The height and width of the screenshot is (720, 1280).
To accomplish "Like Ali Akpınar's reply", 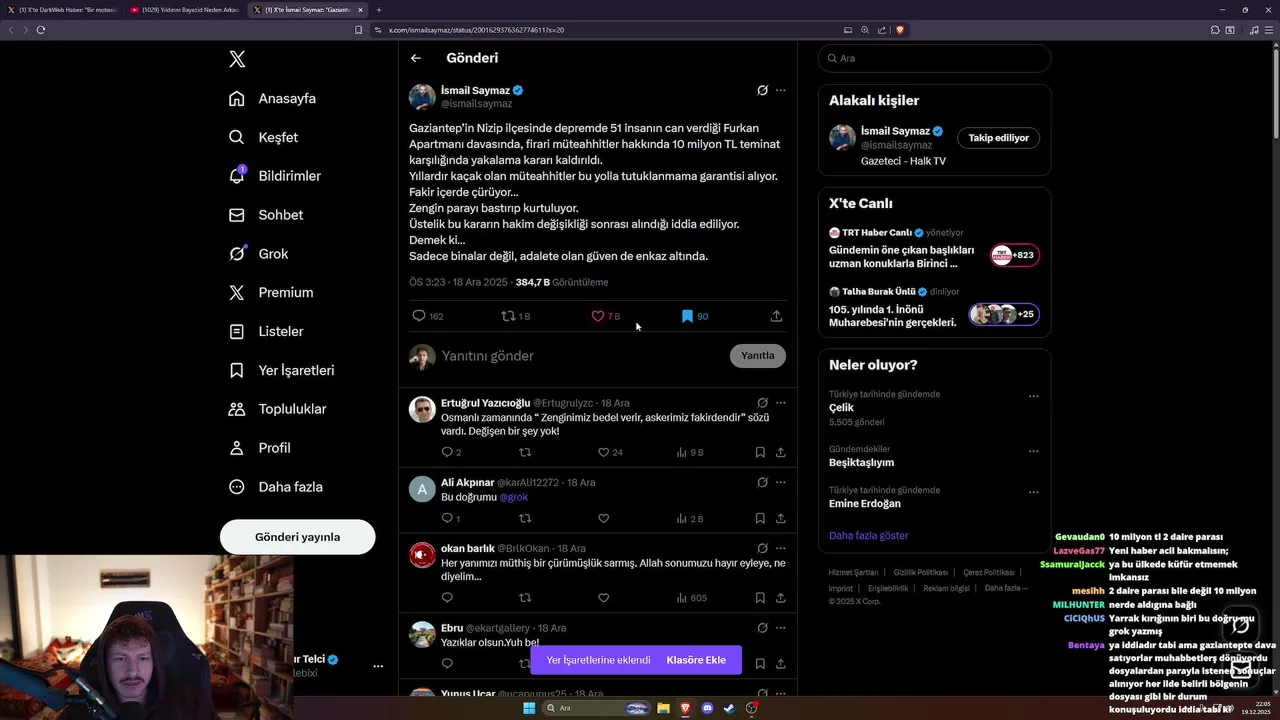I will click(603, 519).
